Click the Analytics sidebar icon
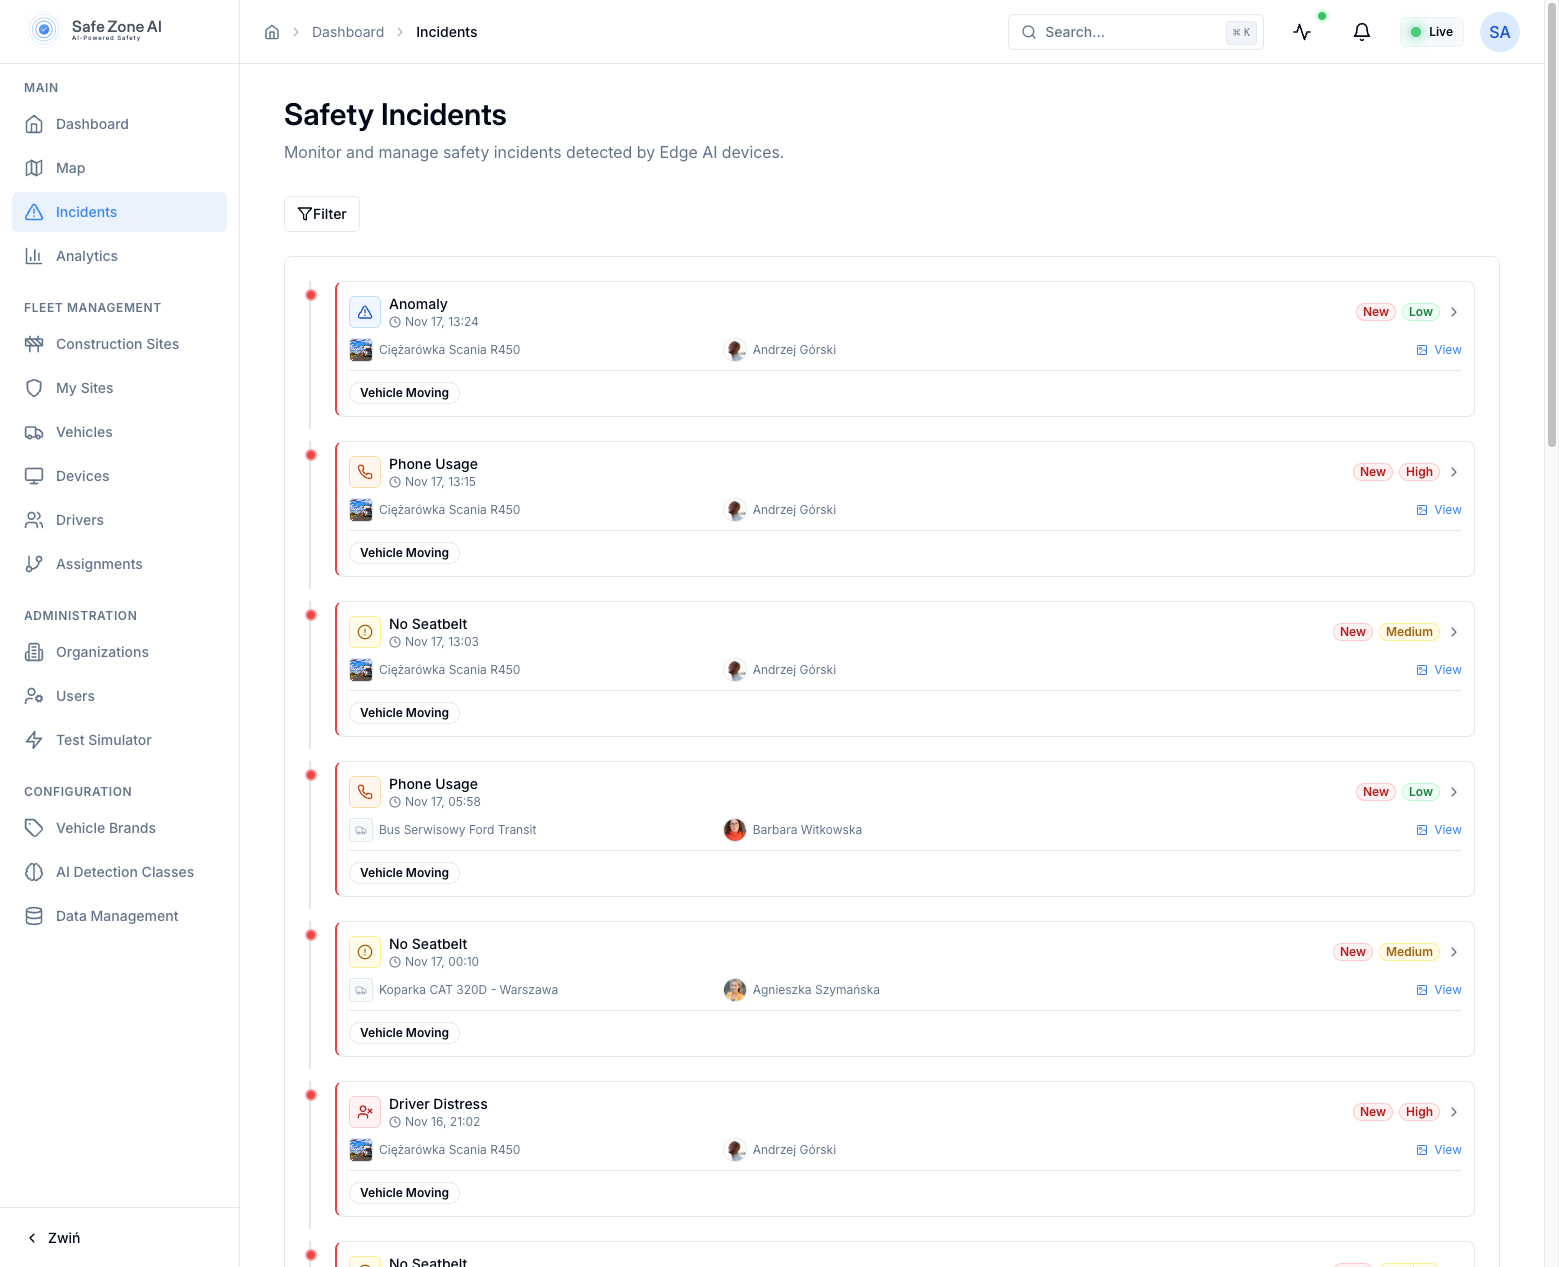Image resolution: width=1559 pixels, height=1267 pixels. pyautogui.click(x=33, y=255)
